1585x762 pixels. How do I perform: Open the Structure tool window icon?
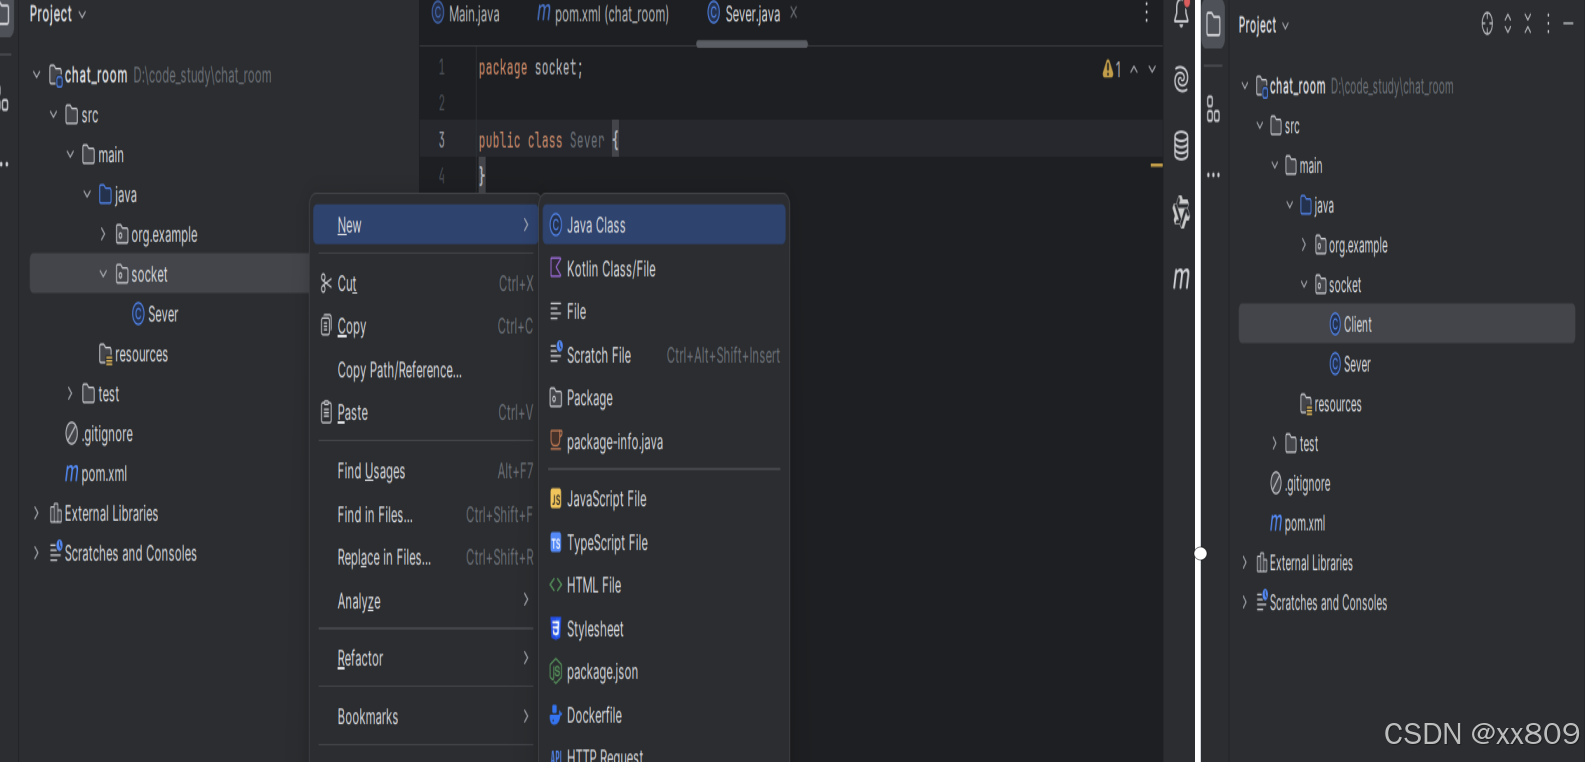[x=1213, y=109]
